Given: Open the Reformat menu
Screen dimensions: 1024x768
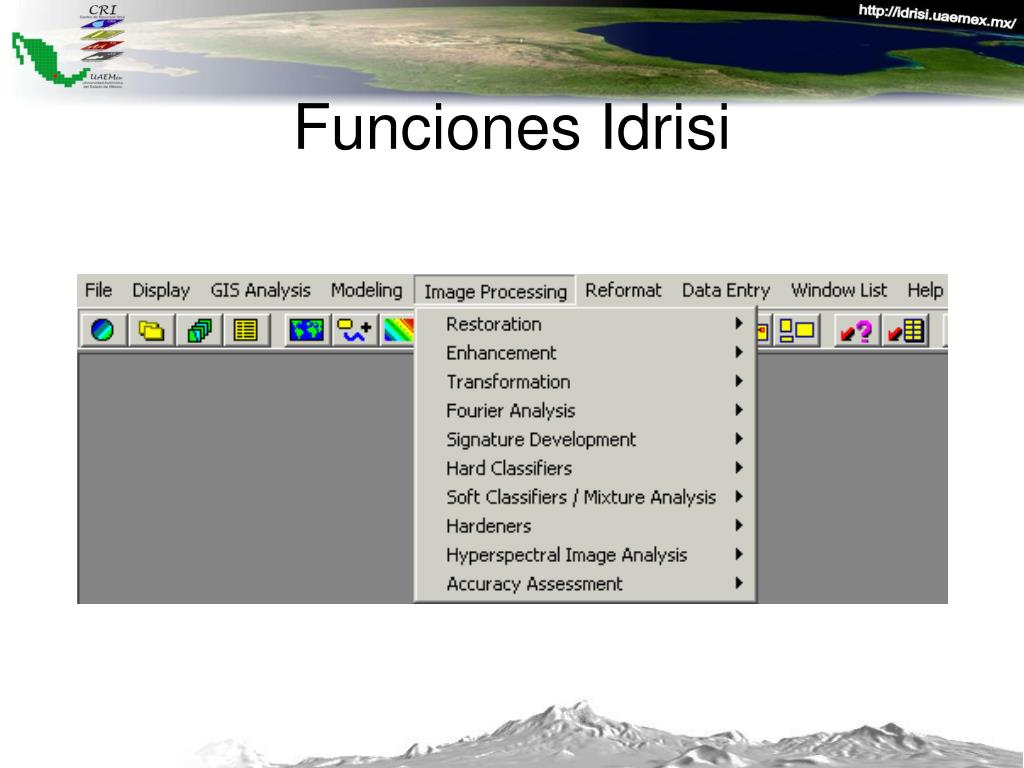Looking at the screenshot, I should [623, 290].
